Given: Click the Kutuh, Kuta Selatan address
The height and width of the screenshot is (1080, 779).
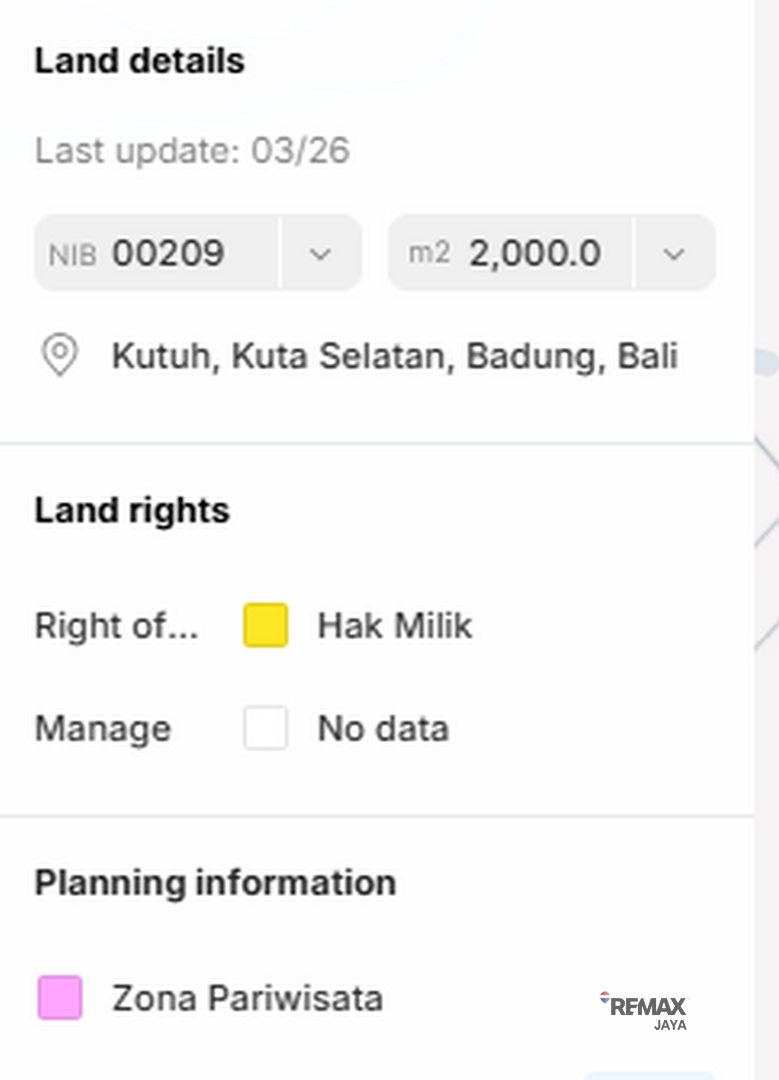Looking at the screenshot, I should coord(395,356).
